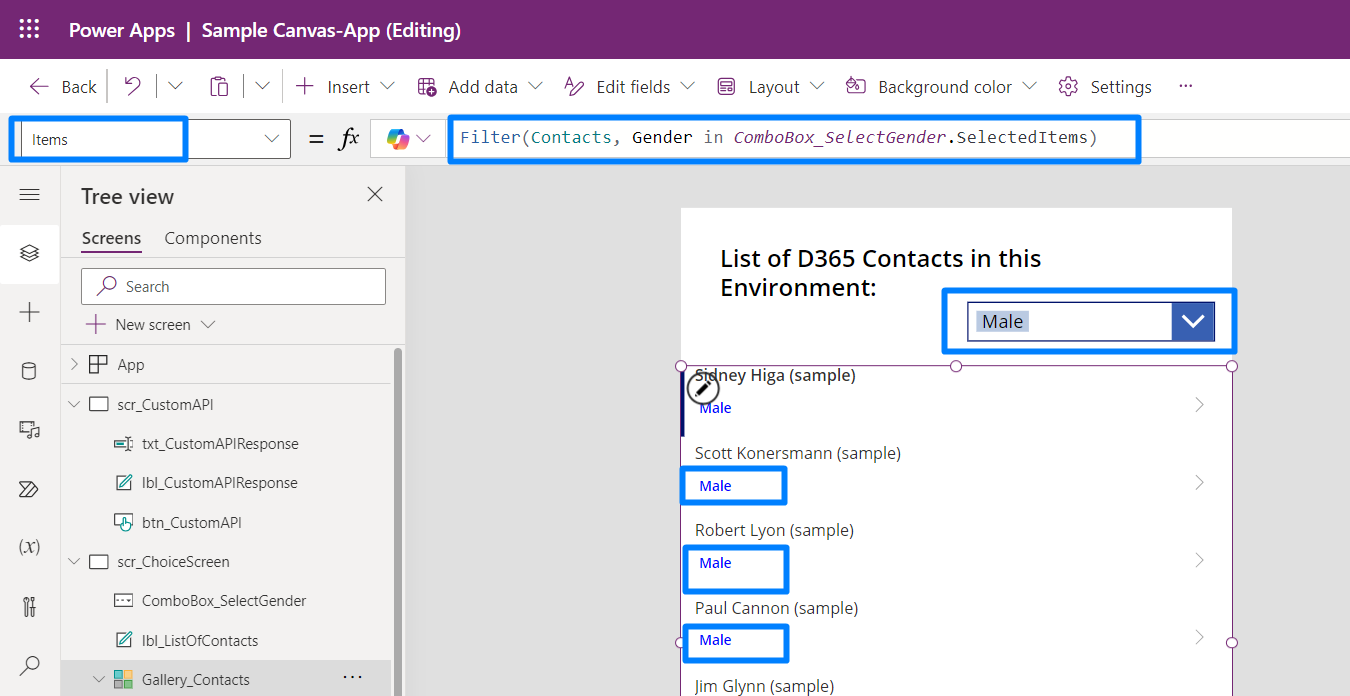Select the Search icon in left sidebar
The height and width of the screenshot is (696, 1350).
click(29, 664)
